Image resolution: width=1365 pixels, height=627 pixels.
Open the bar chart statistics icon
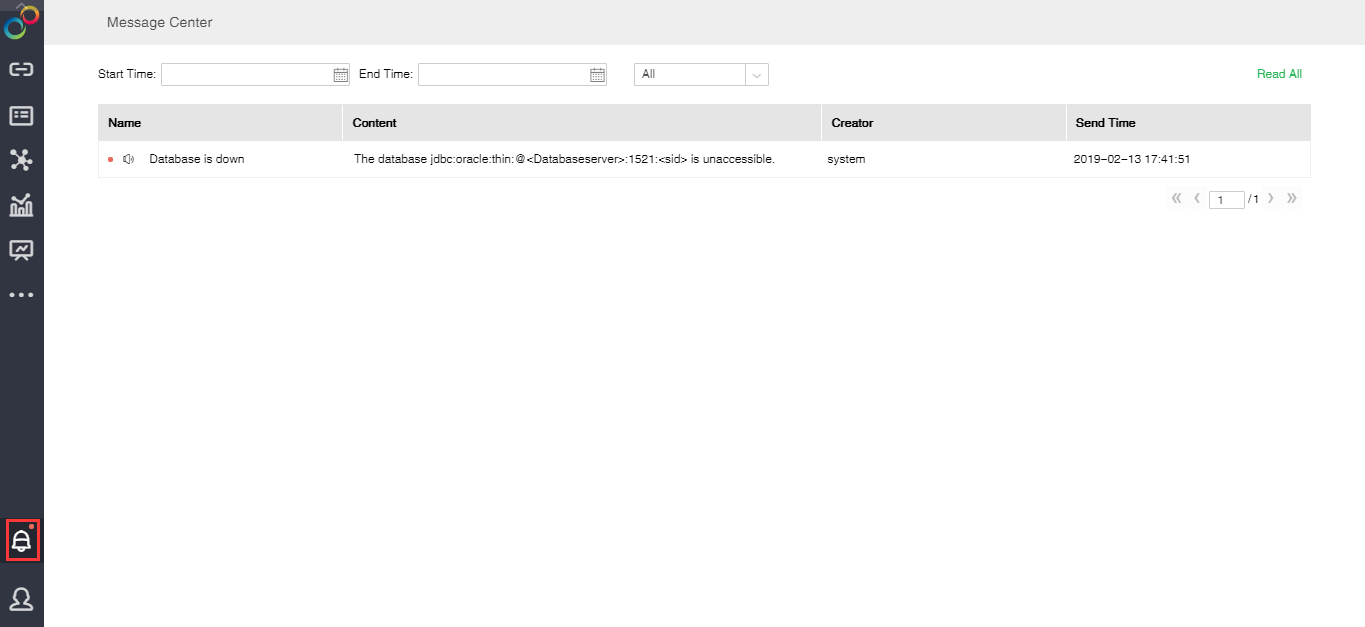click(21, 205)
